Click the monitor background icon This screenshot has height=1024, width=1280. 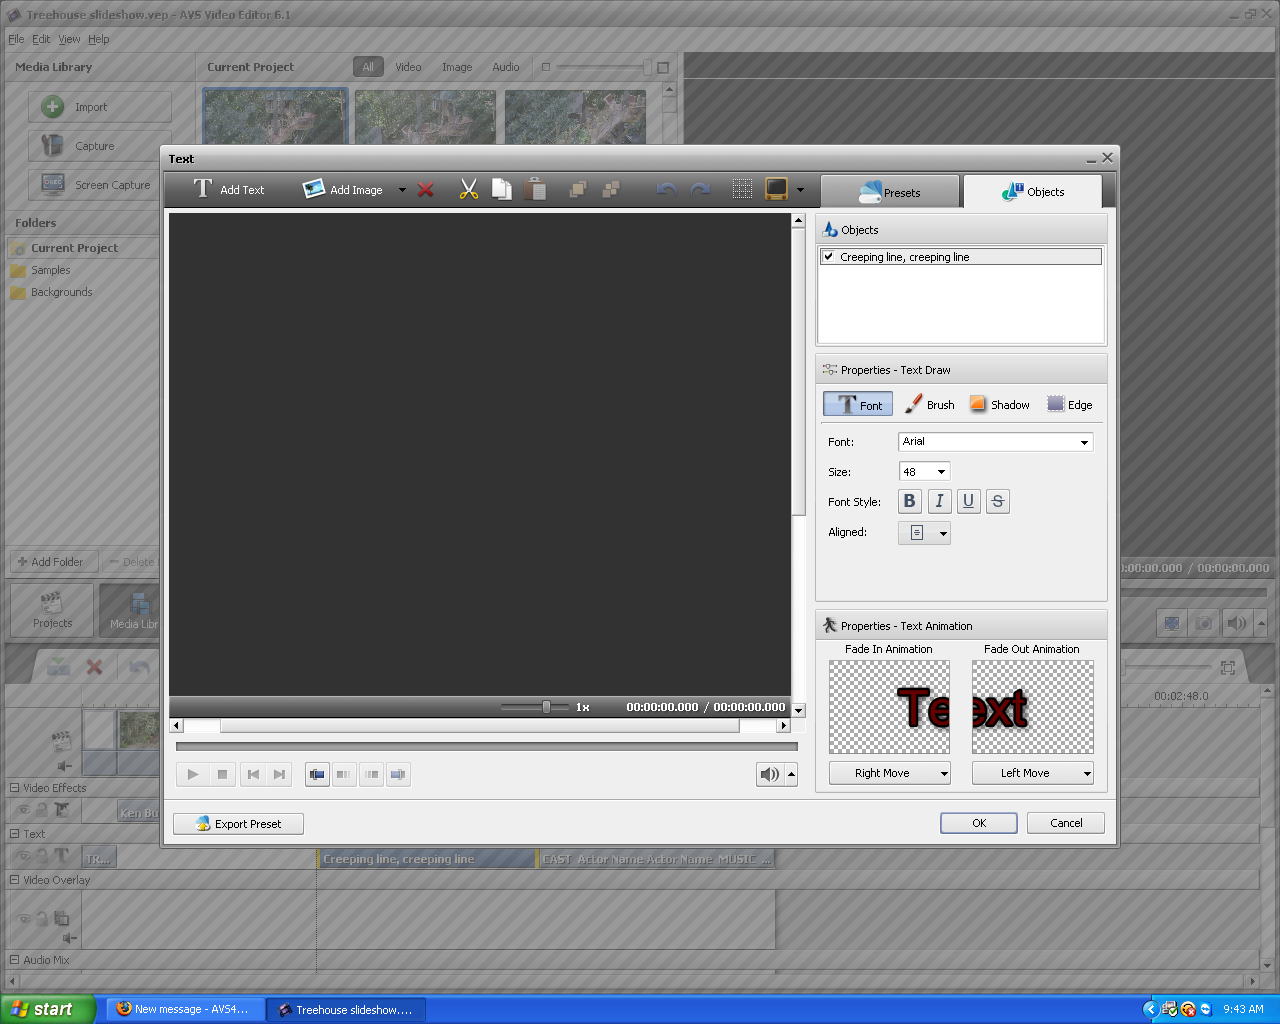[776, 189]
